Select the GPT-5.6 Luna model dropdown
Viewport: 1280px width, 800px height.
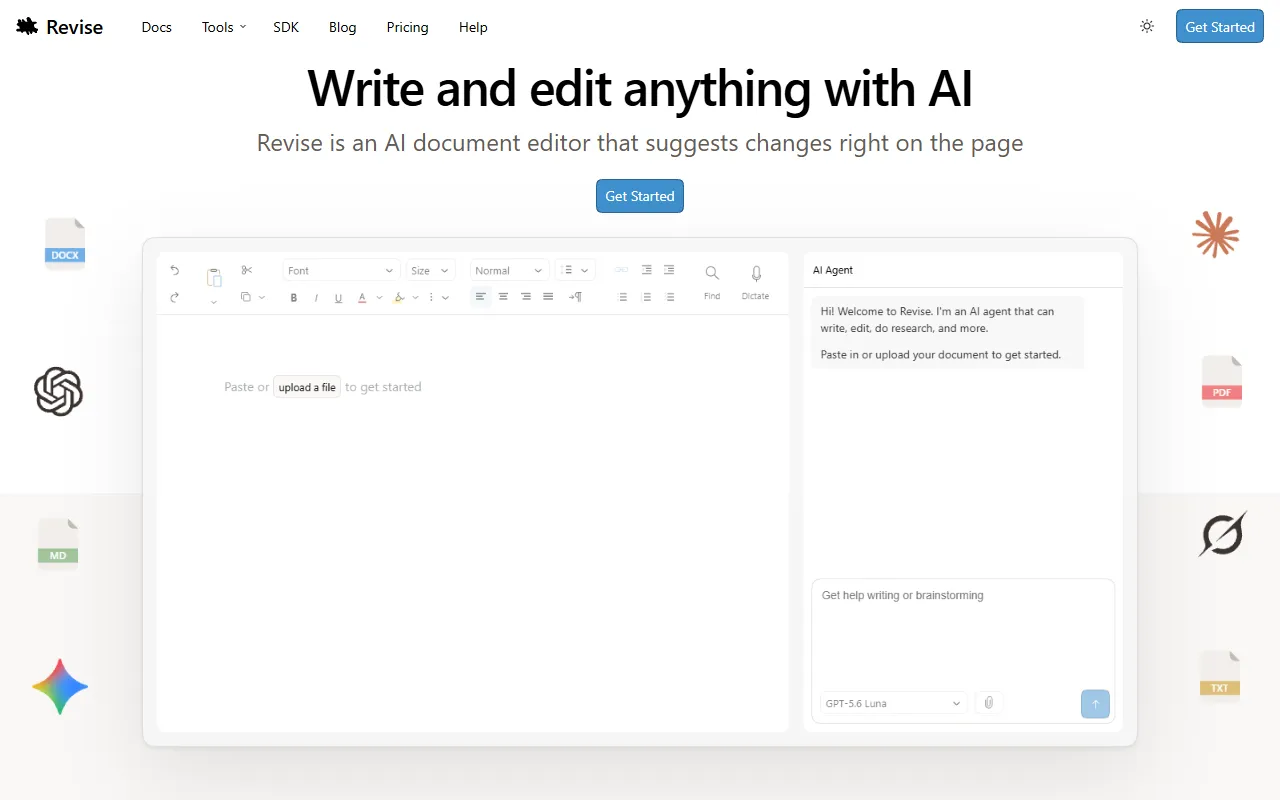click(x=893, y=703)
